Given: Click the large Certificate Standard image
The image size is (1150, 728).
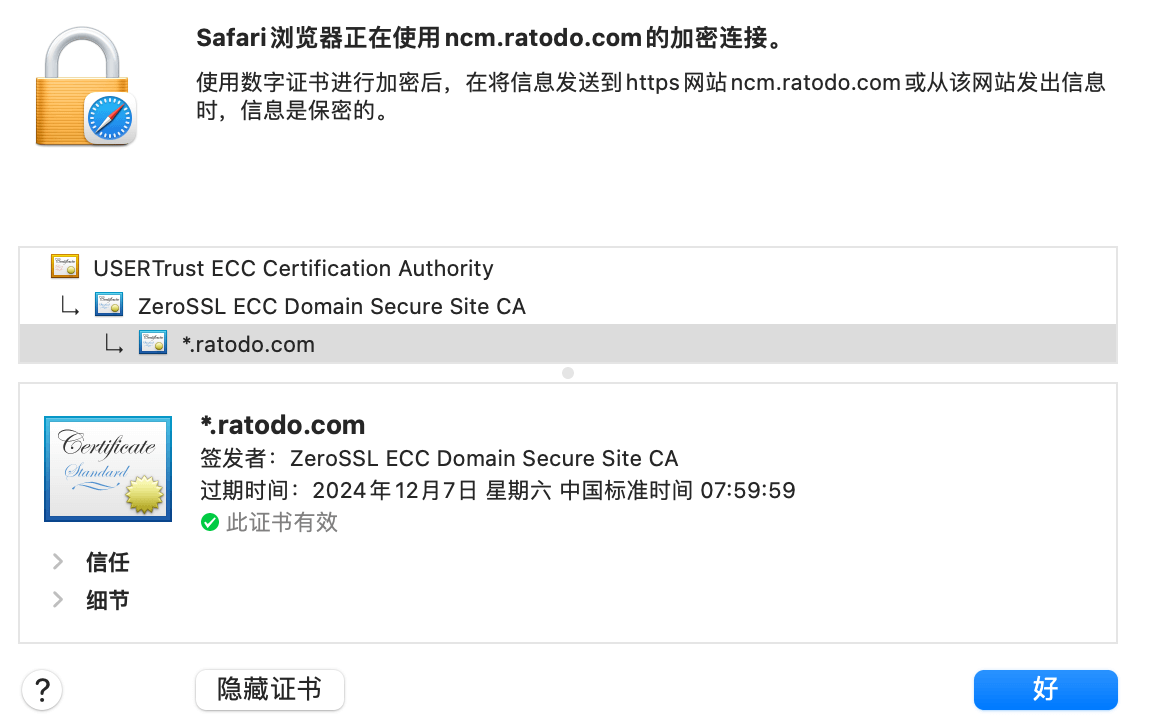Looking at the screenshot, I should (x=100, y=468).
